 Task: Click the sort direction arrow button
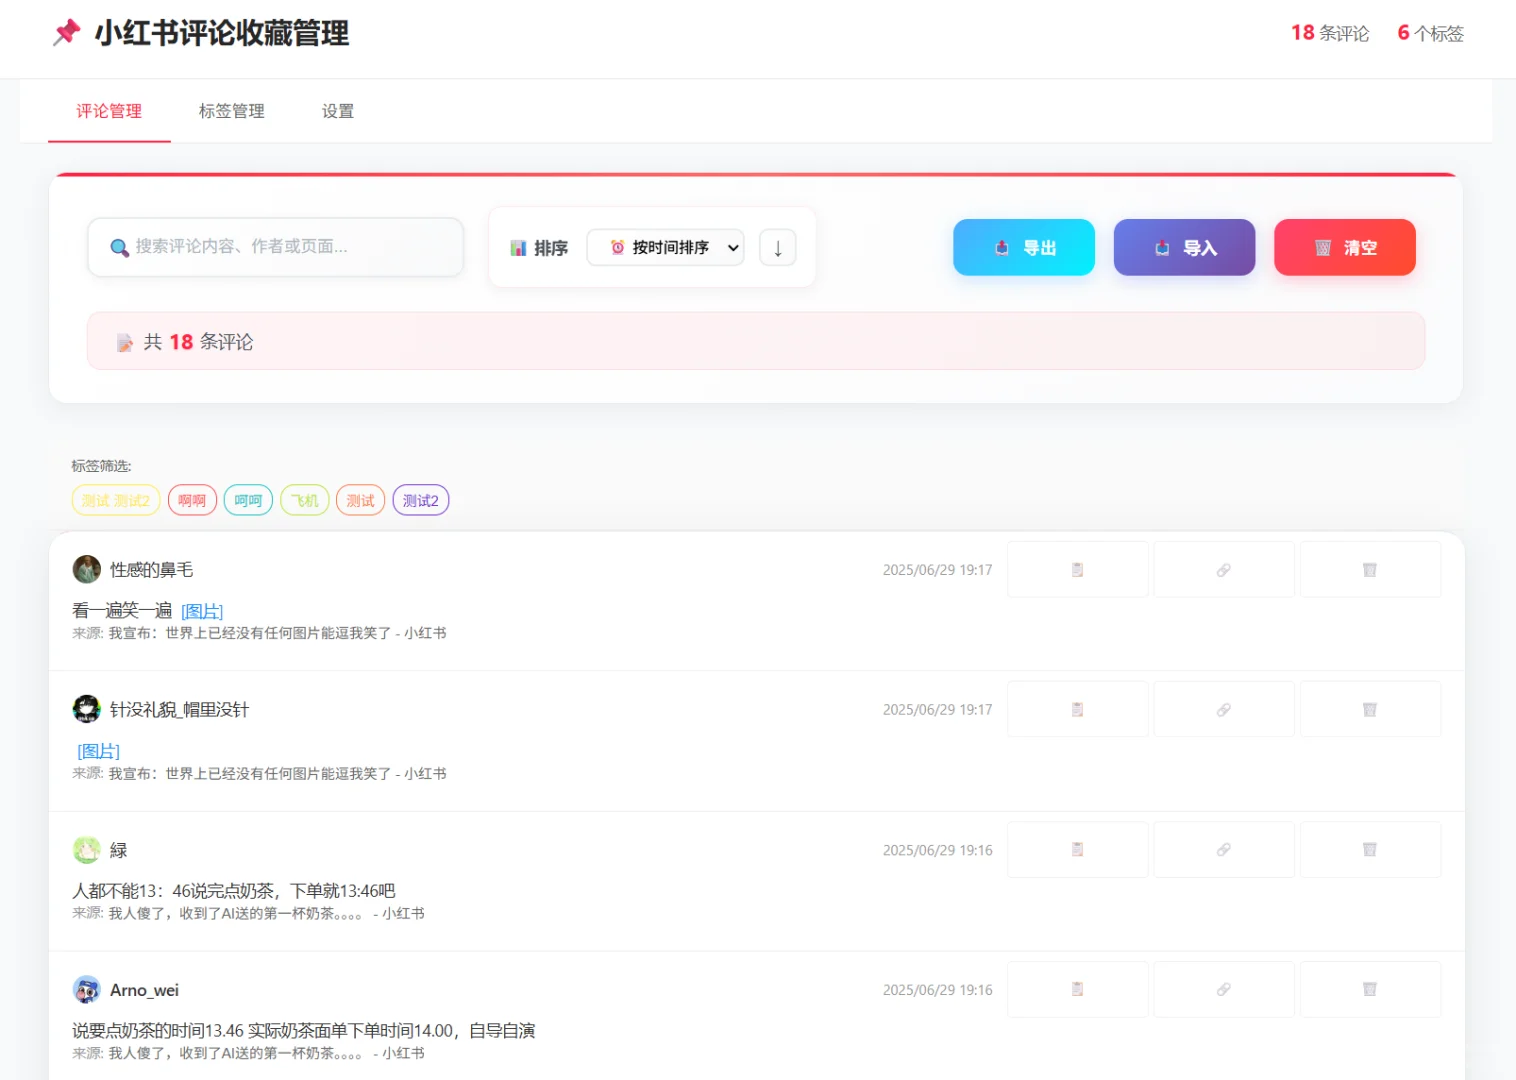(x=777, y=247)
